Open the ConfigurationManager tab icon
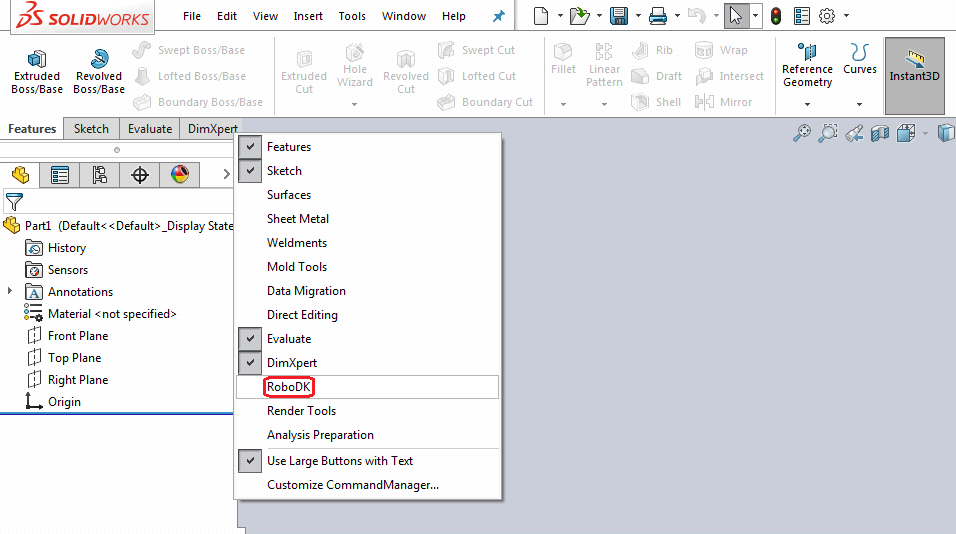The height and width of the screenshot is (534, 956). pos(99,176)
